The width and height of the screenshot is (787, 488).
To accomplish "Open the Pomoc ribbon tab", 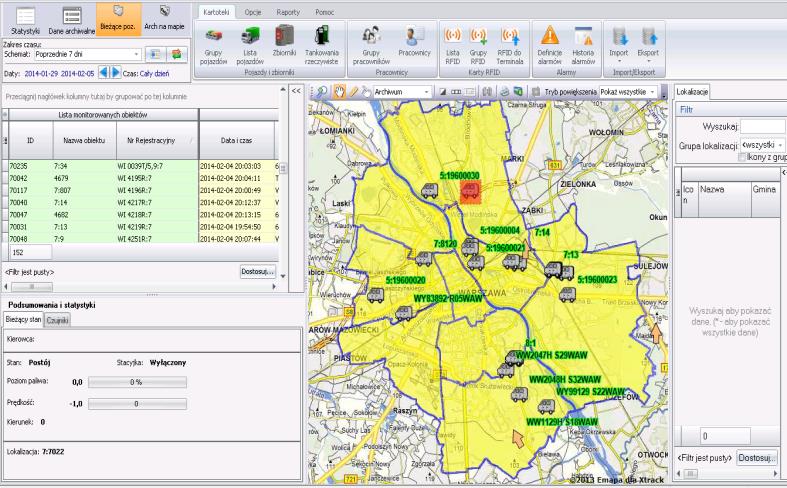I will [x=325, y=12].
